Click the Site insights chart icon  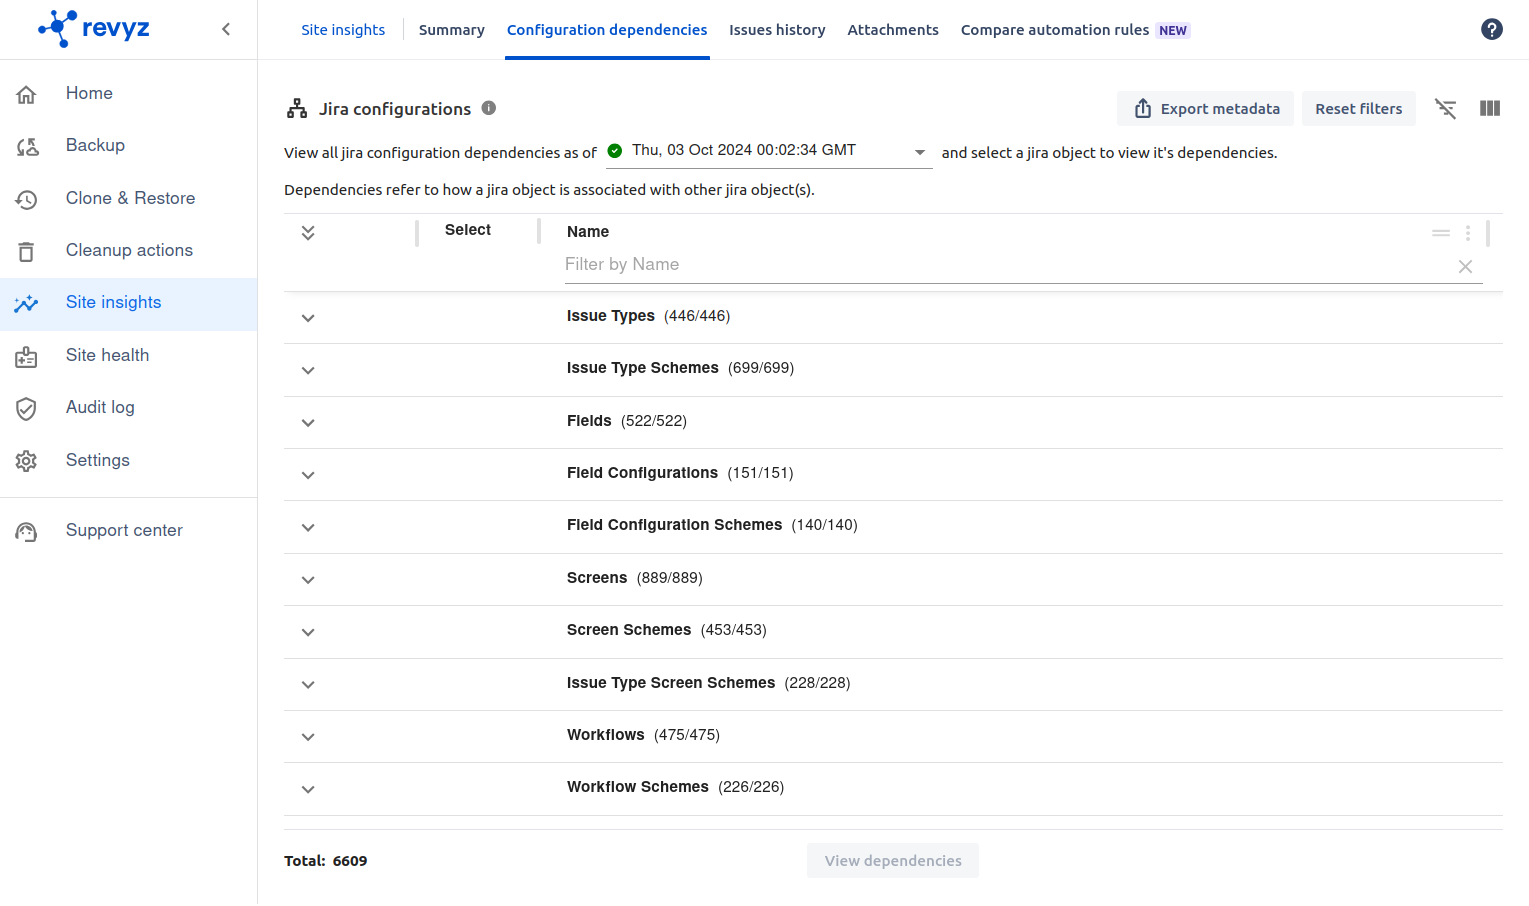[x=27, y=303]
